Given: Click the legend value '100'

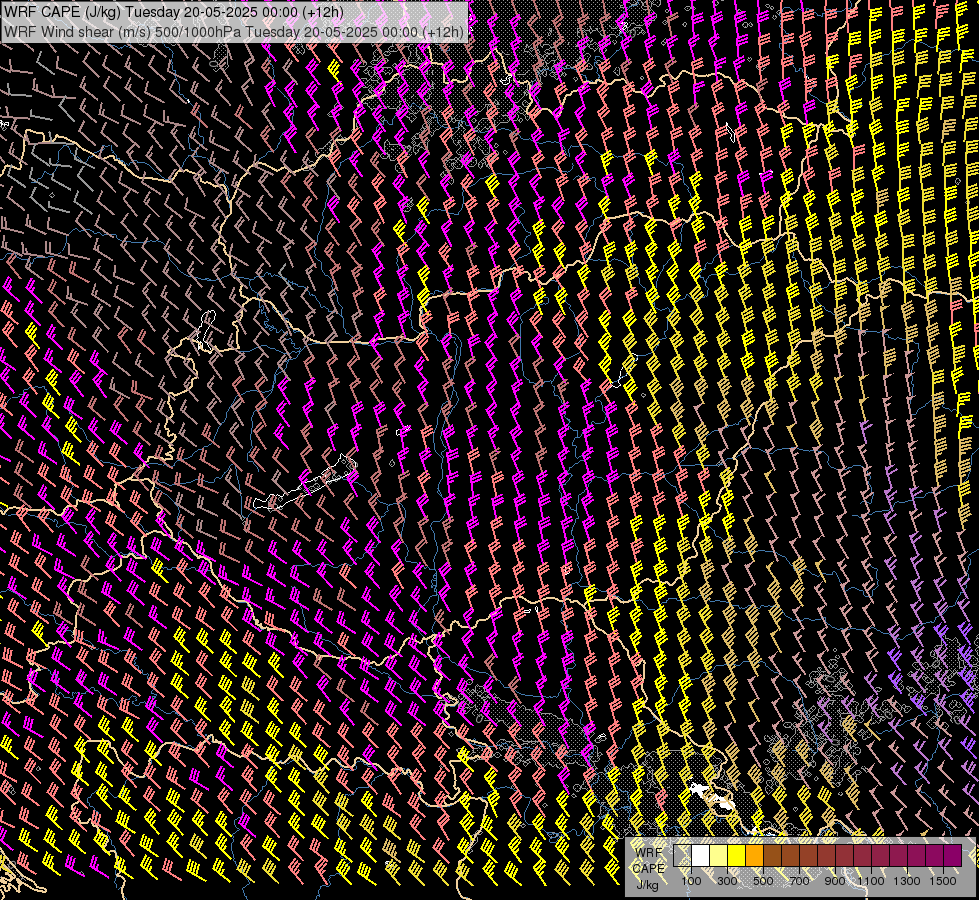Looking at the screenshot, I should coord(691,881).
